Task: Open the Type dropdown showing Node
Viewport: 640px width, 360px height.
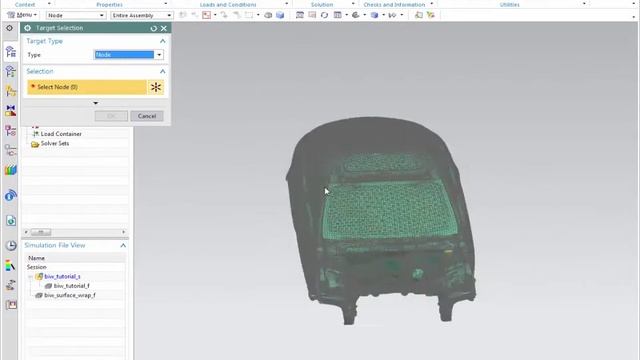Action: (129, 55)
